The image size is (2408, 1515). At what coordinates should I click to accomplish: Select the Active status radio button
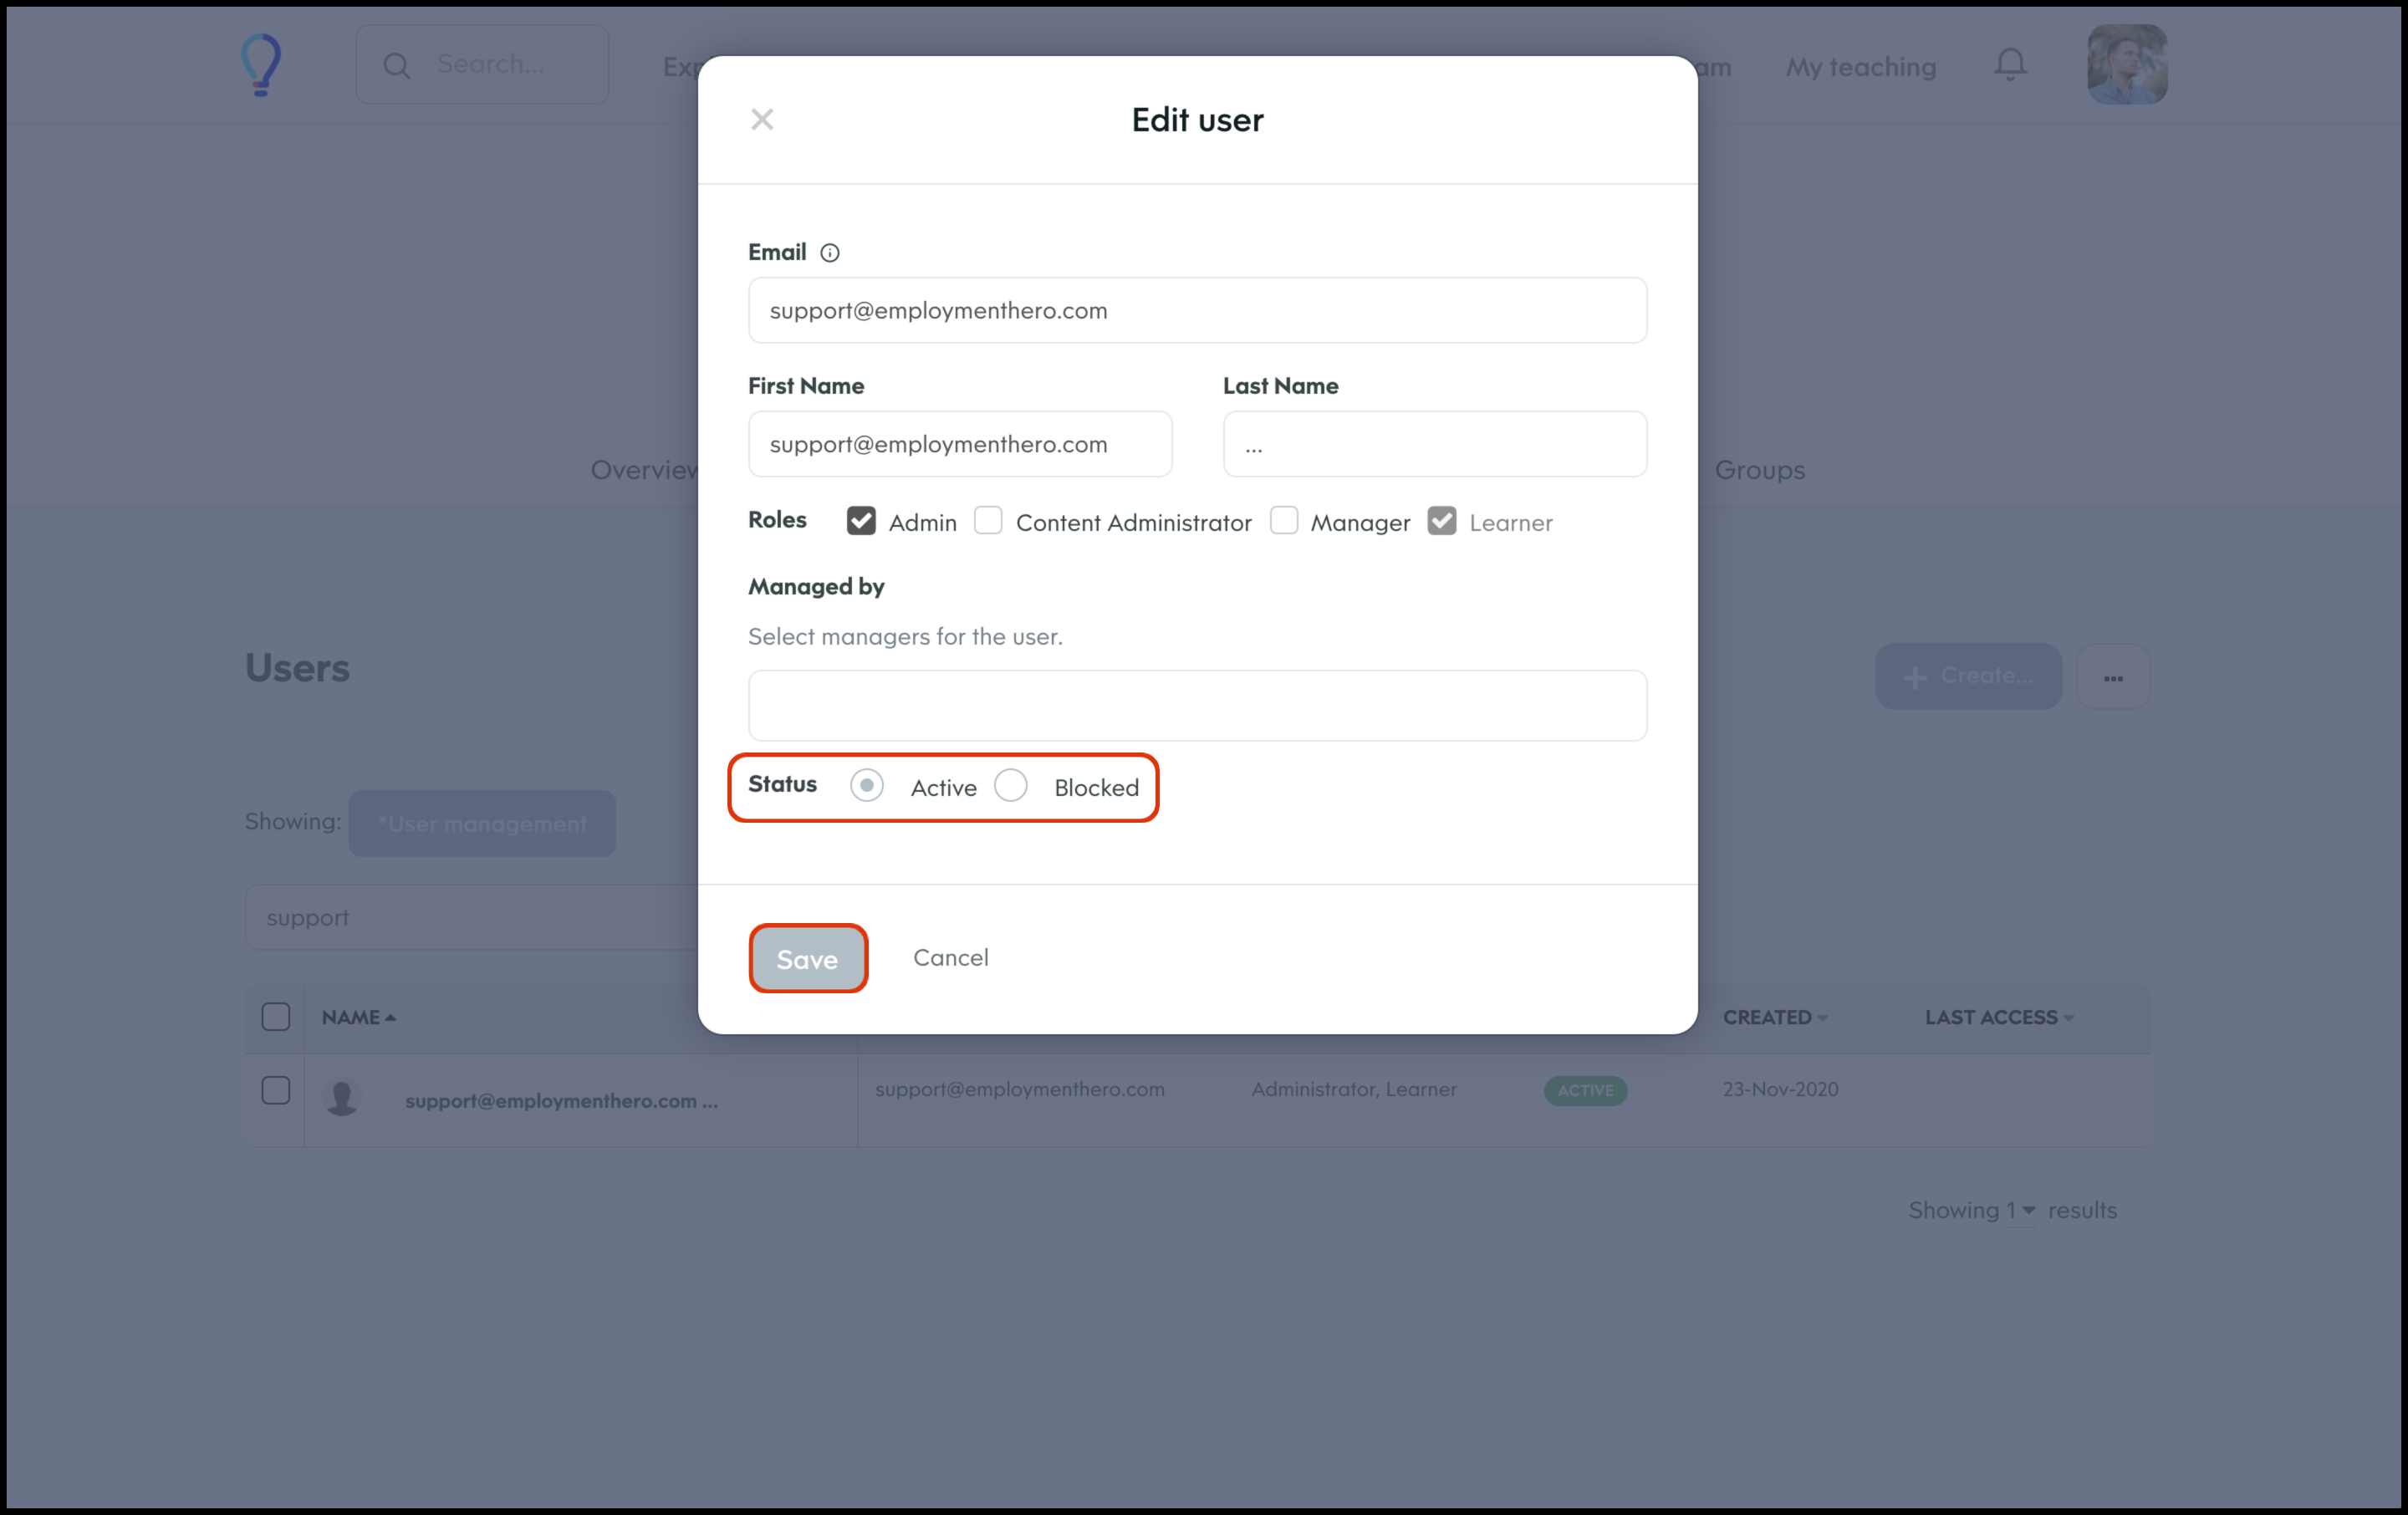tap(867, 786)
